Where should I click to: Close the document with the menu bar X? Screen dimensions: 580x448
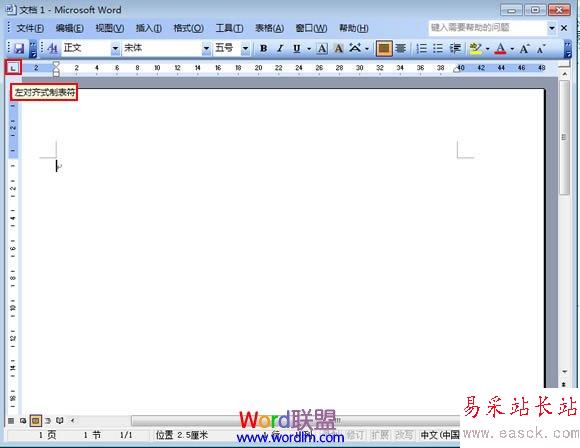coord(564,28)
